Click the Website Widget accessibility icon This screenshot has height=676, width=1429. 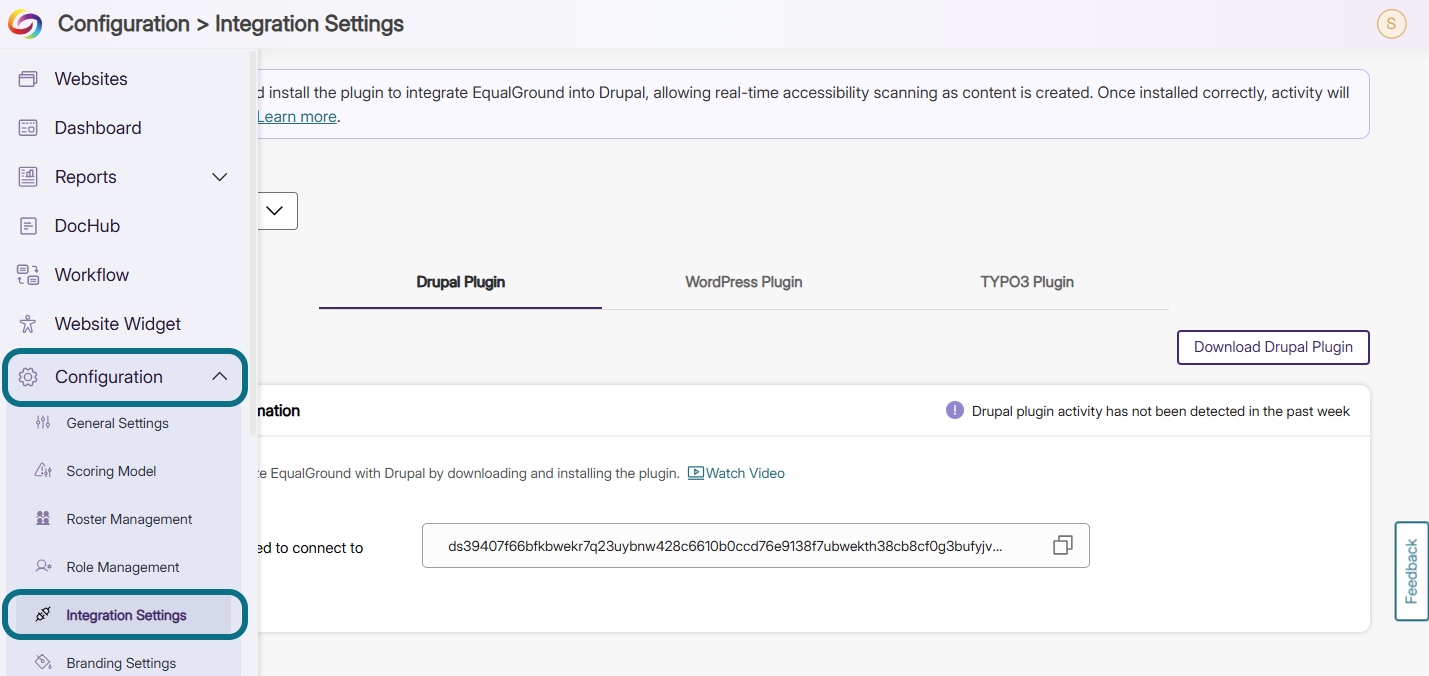[28, 324]
